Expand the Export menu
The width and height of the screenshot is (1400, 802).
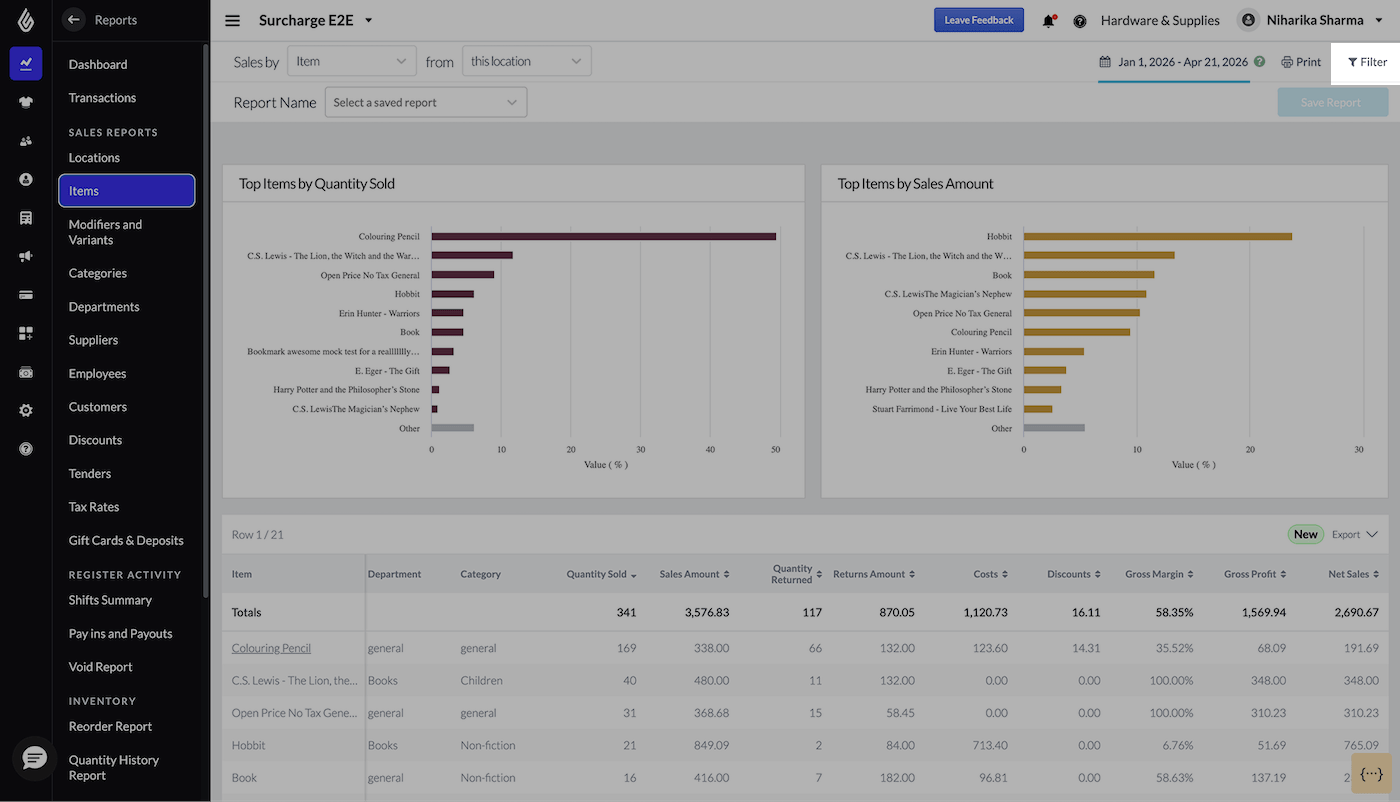point(1355,535)
